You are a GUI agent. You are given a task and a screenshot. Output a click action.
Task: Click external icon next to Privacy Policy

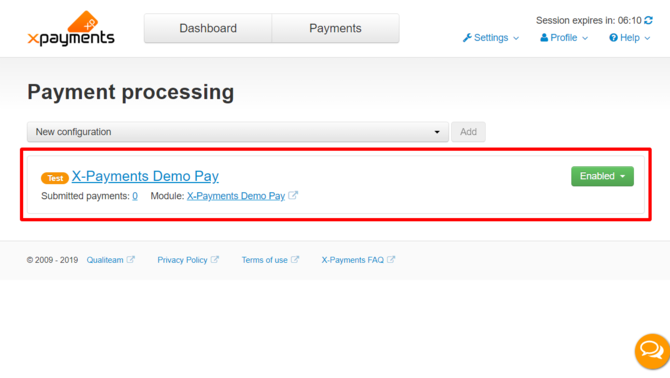tap(215, 259)
